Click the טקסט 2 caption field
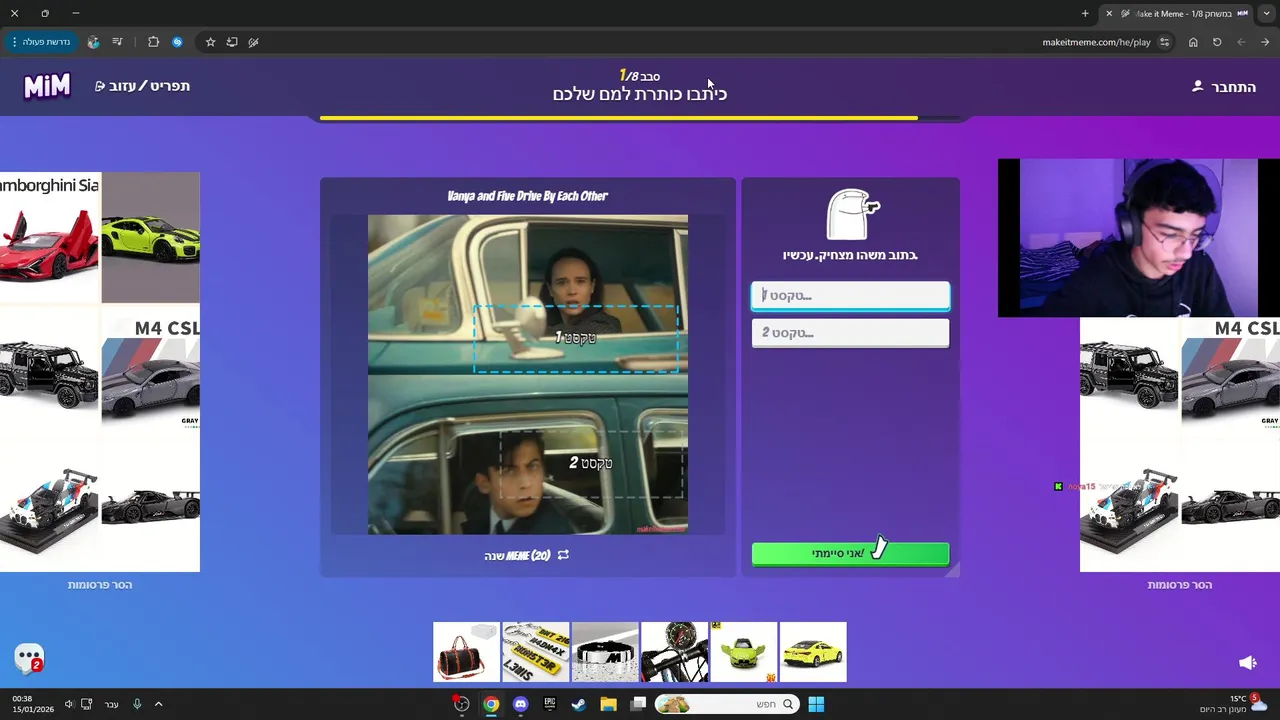This screenshot has width=1280, height=720. 850,333
